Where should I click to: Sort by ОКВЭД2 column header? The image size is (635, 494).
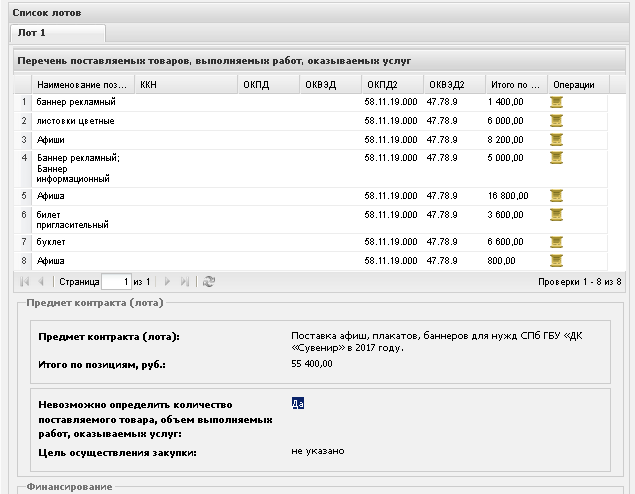coord(455,85)
